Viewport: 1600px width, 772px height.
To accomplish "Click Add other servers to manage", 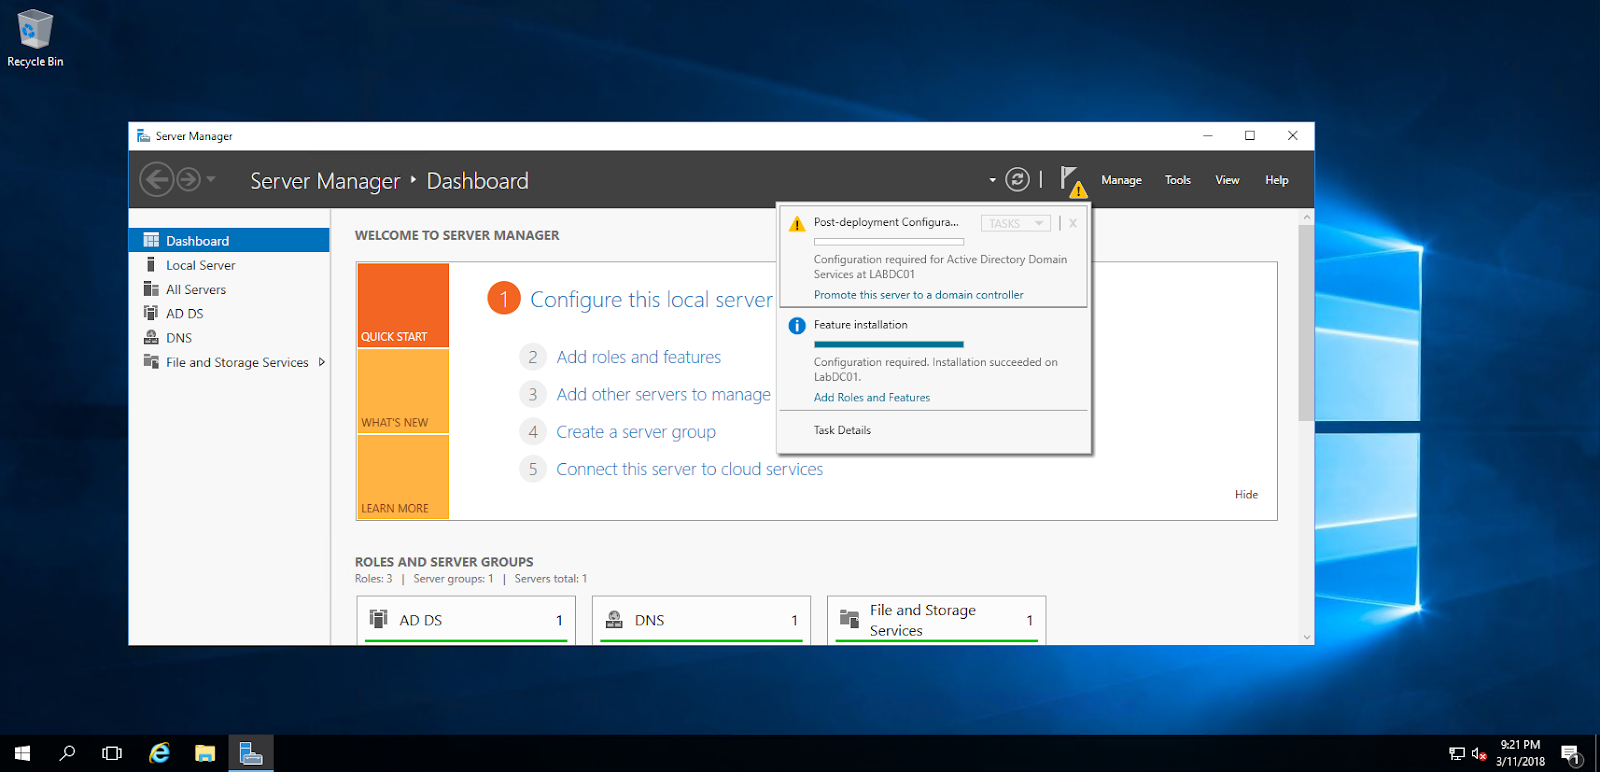I will click(663, 394).
